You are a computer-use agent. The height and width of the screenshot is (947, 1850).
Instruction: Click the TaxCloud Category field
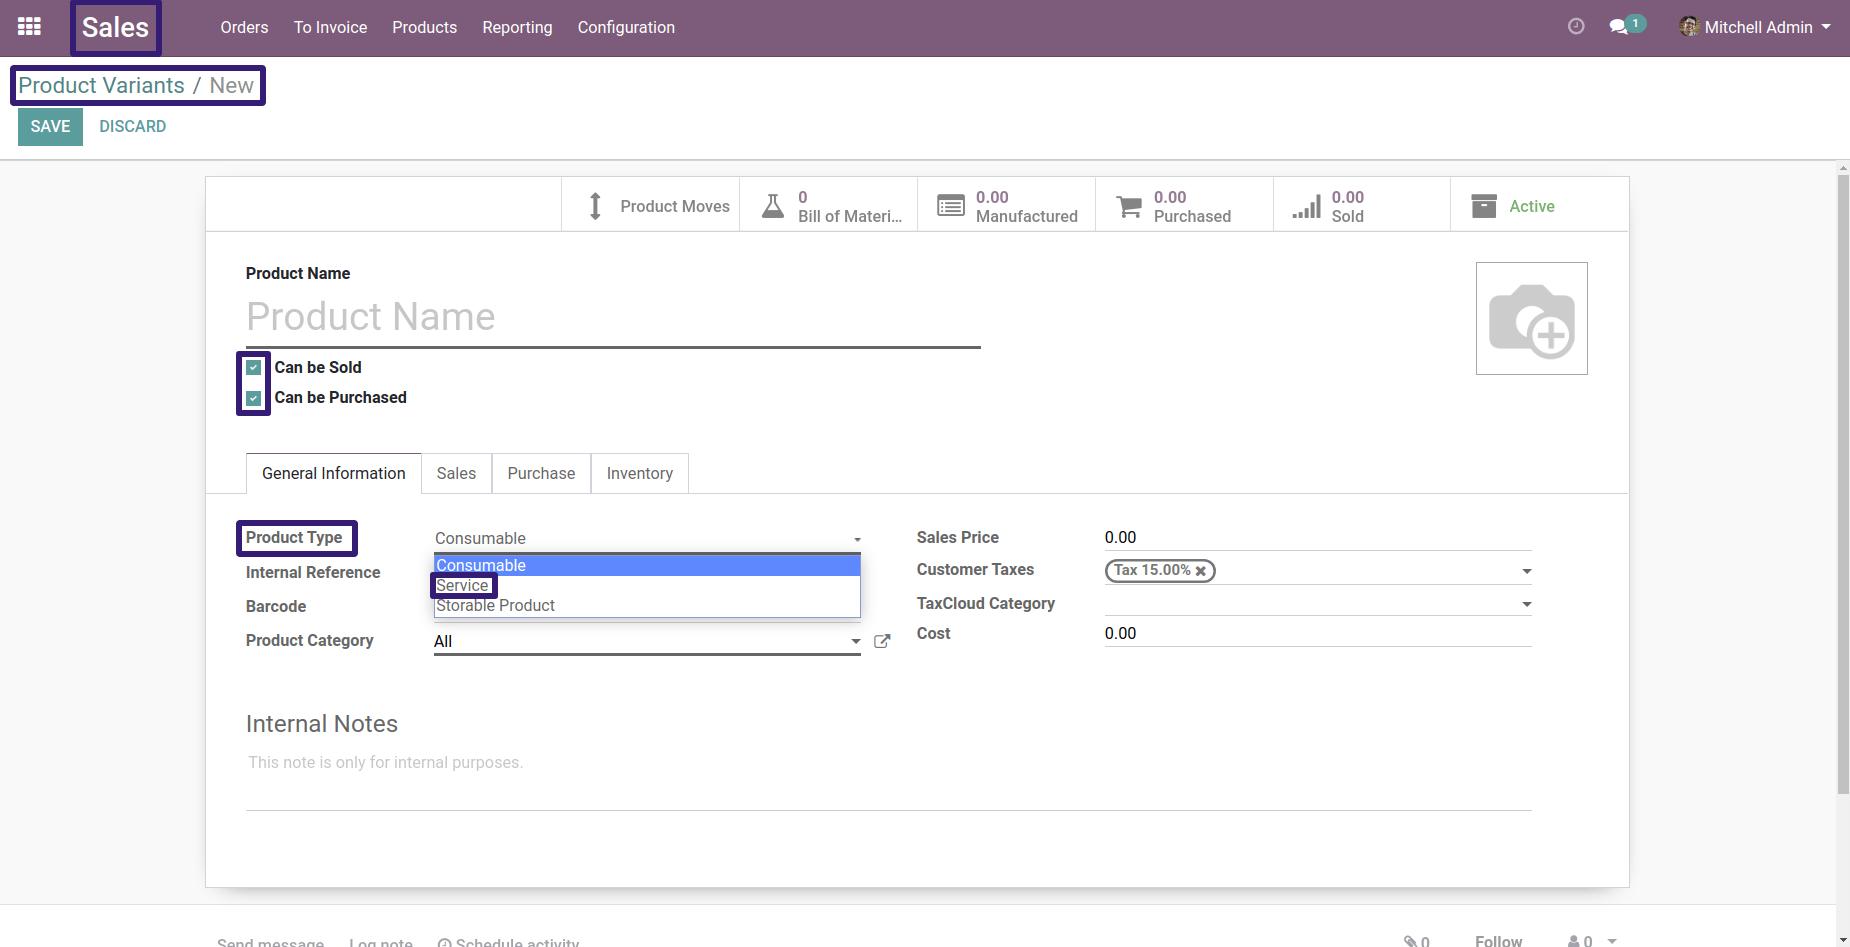tap(1318, 604)
